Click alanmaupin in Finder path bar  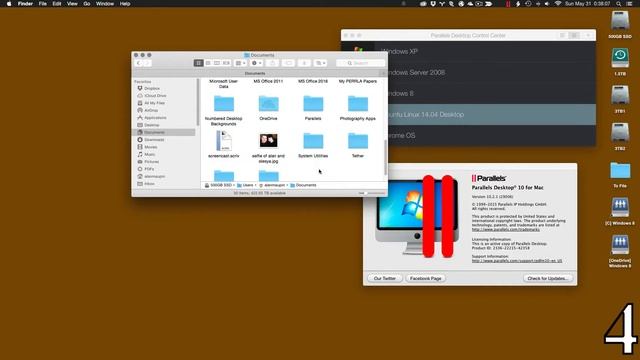[272, 185]
